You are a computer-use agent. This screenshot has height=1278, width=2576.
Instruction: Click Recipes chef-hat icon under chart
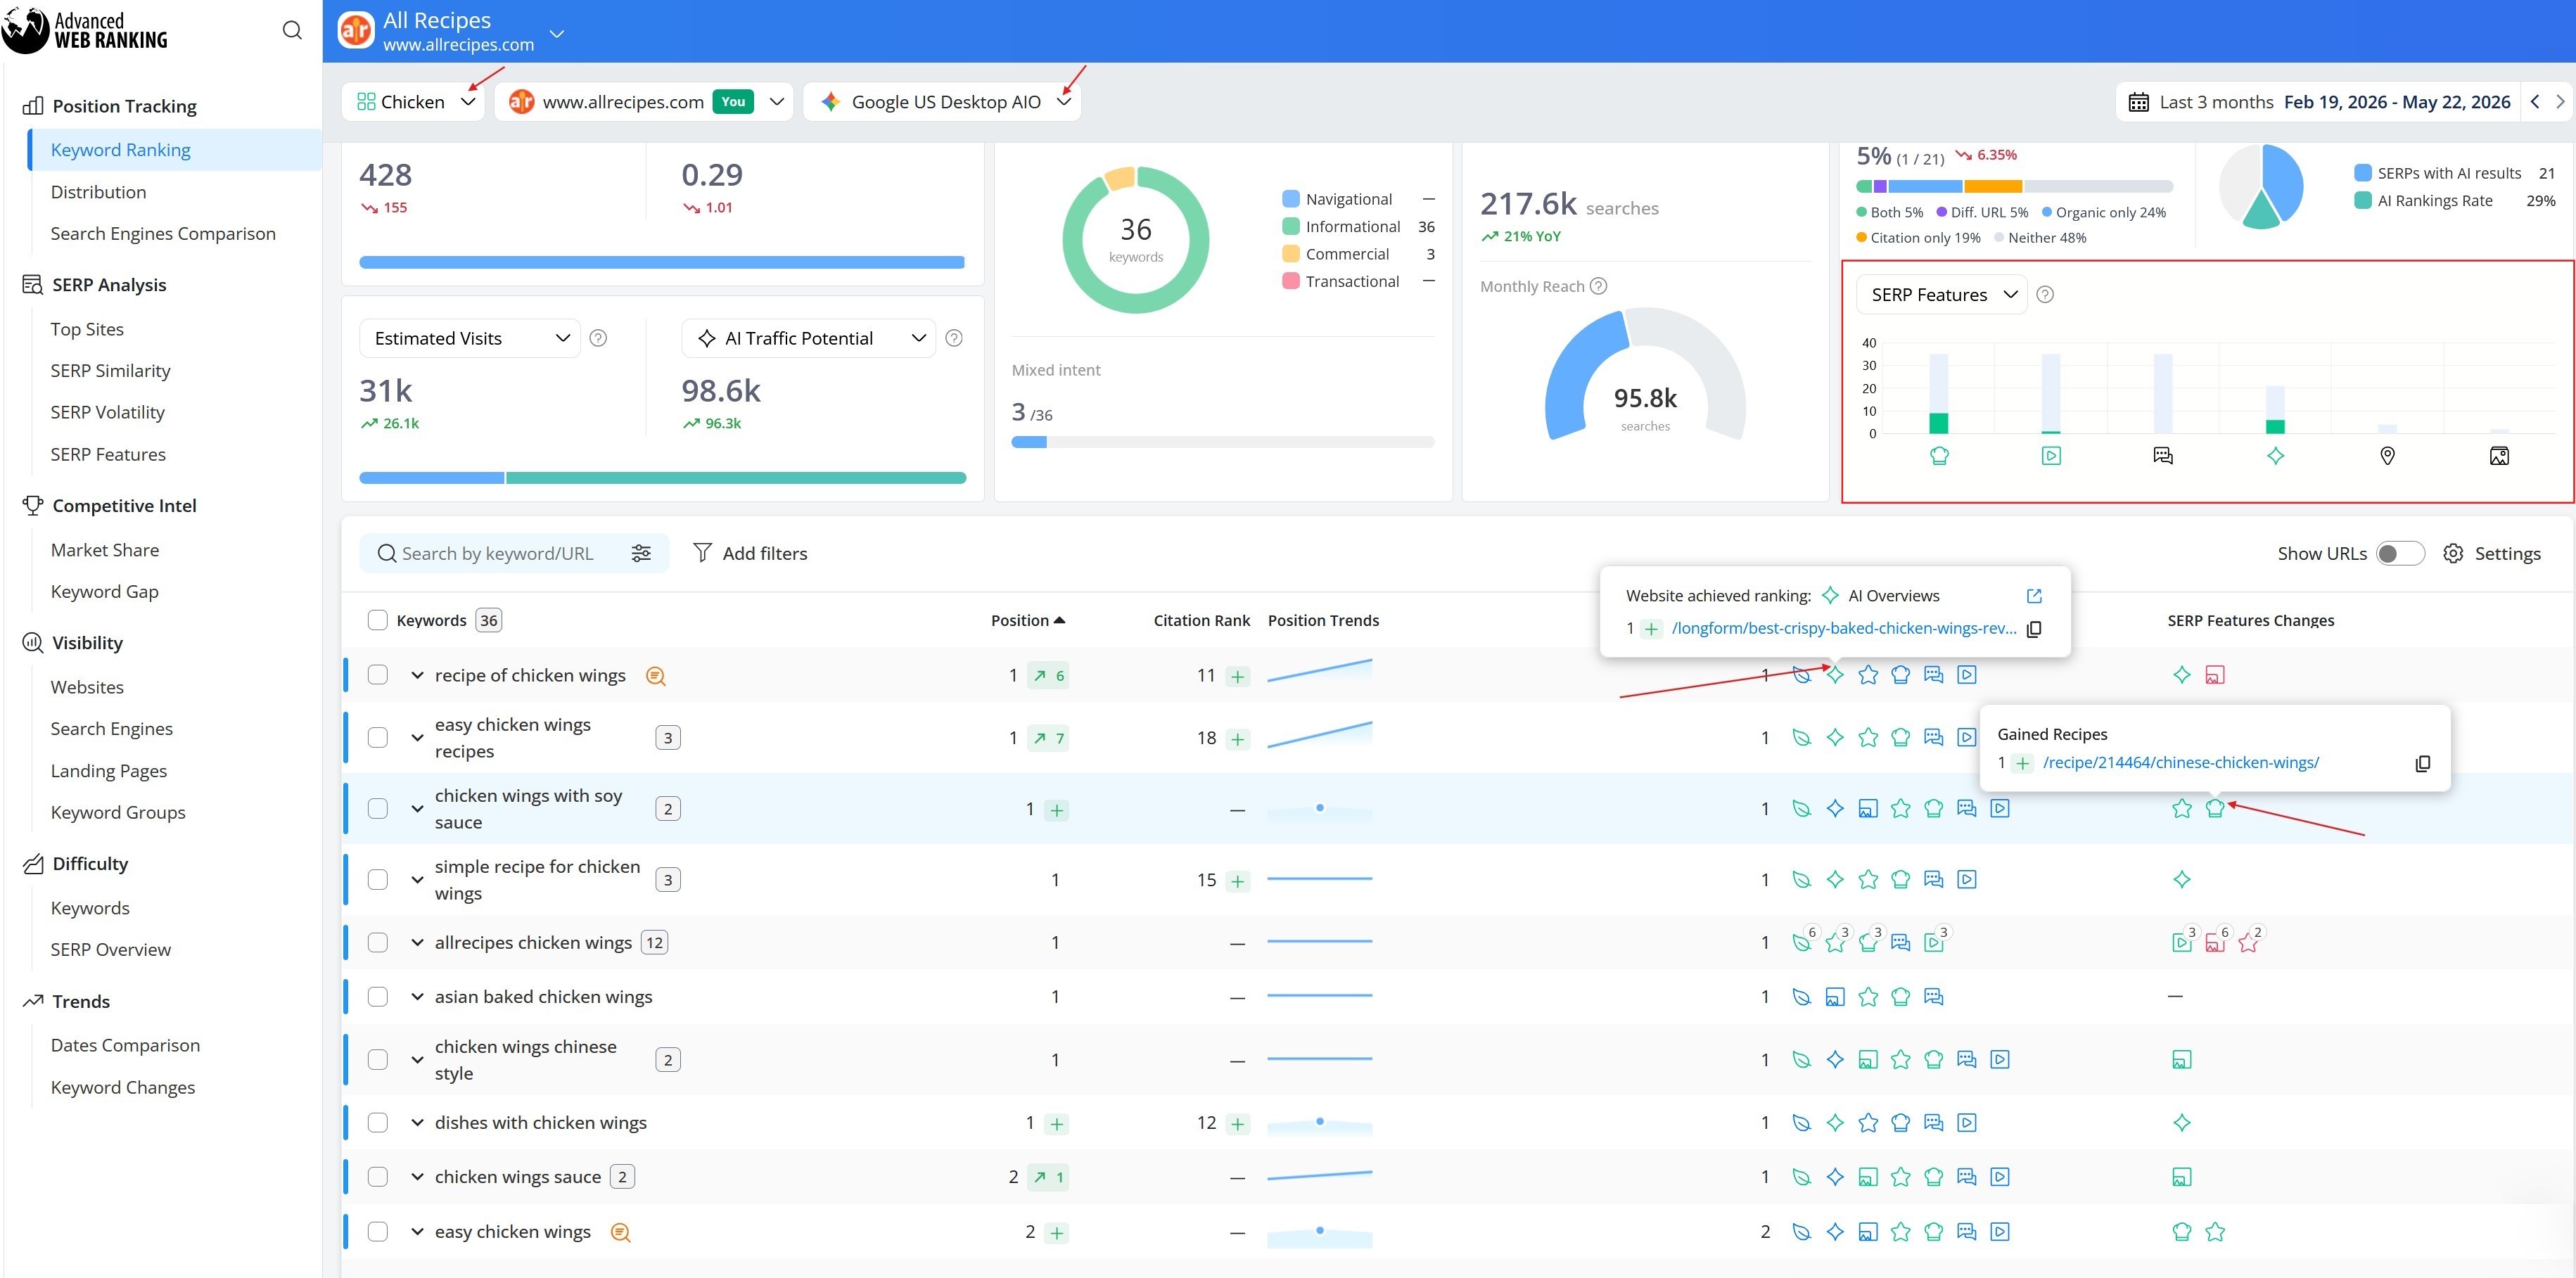(1939, 456)
